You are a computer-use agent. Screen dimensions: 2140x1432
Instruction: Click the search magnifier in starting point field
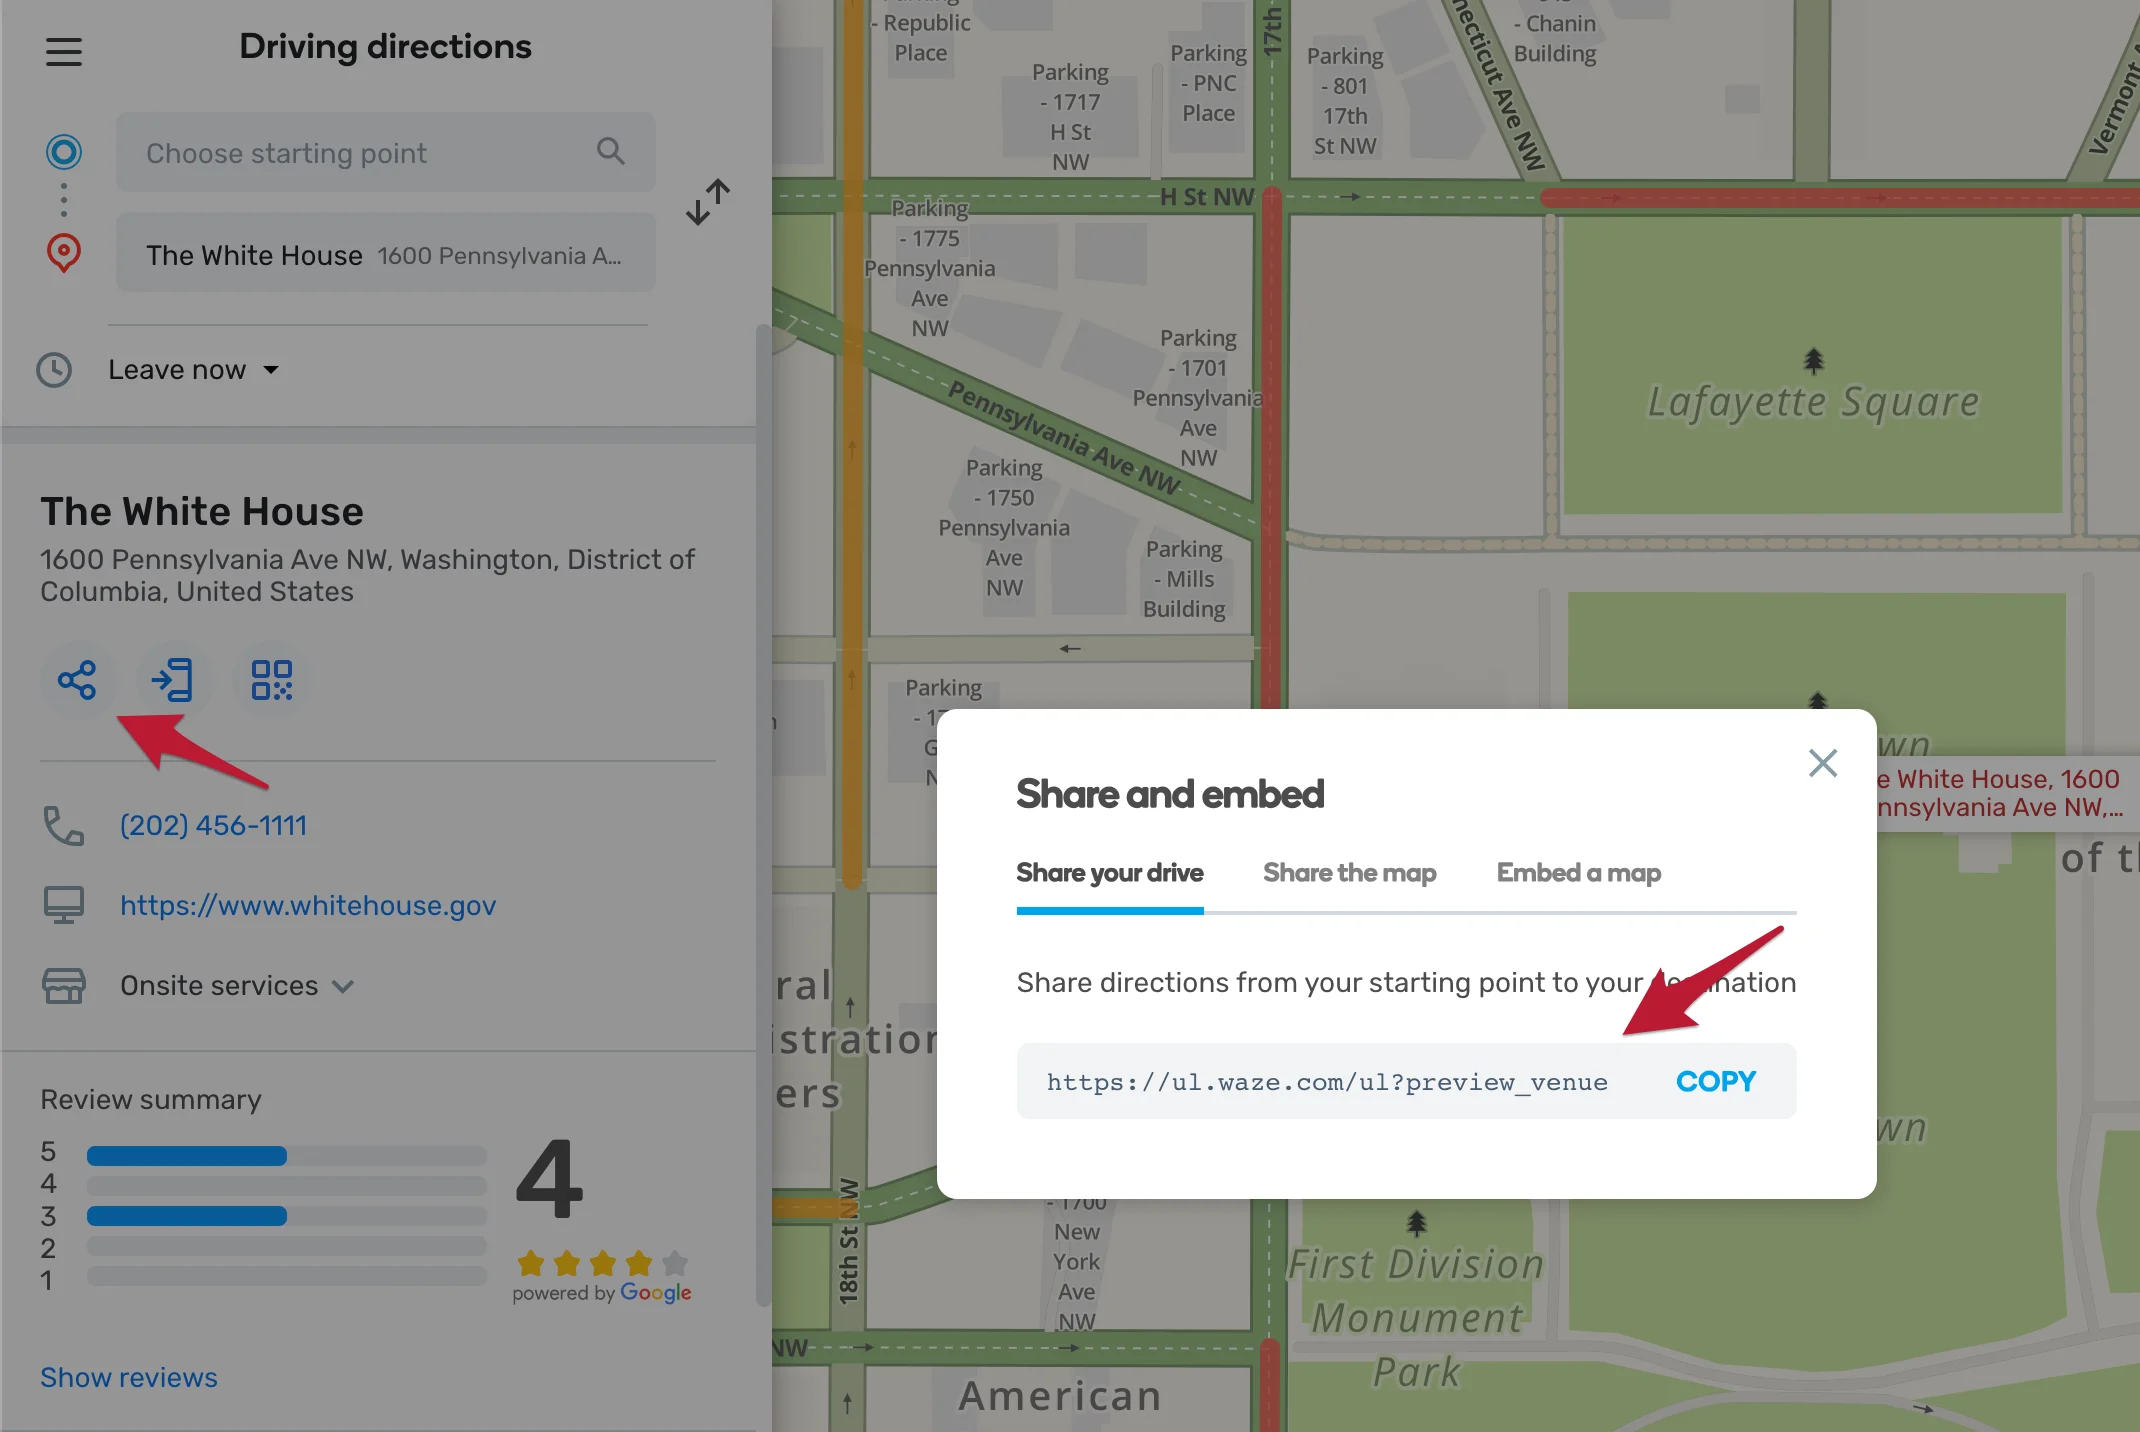(x=610, y=151)
